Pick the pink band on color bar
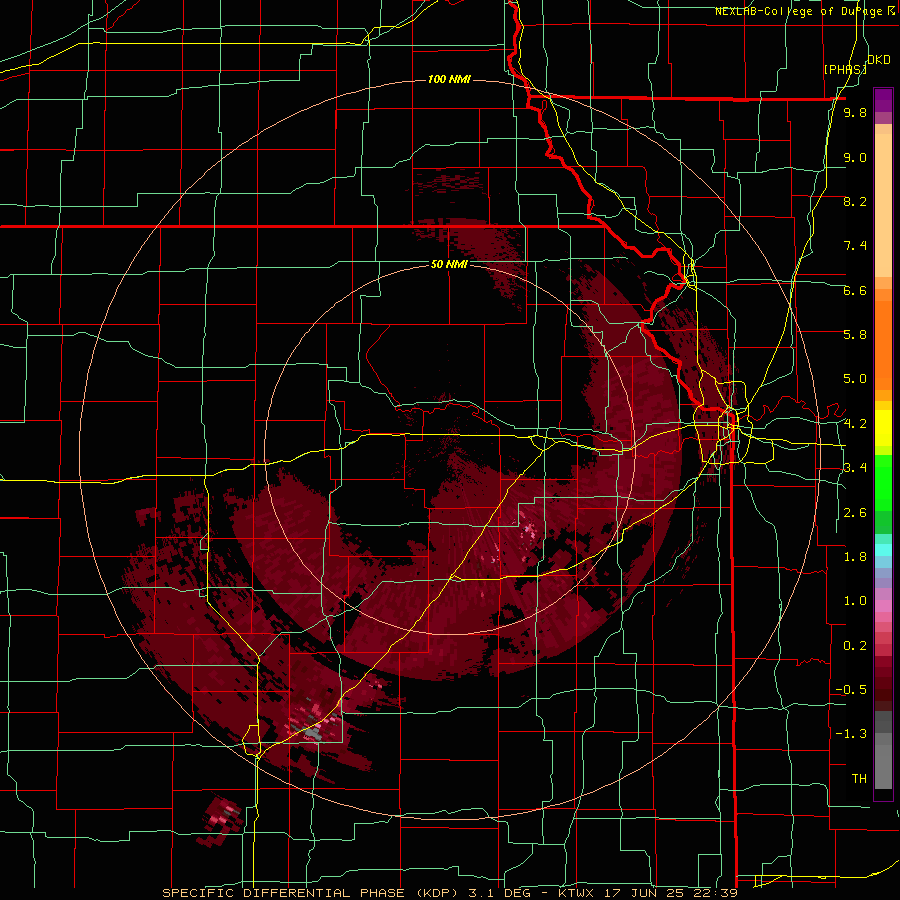This screenshot has width=900, height=900. click(883, 606)
